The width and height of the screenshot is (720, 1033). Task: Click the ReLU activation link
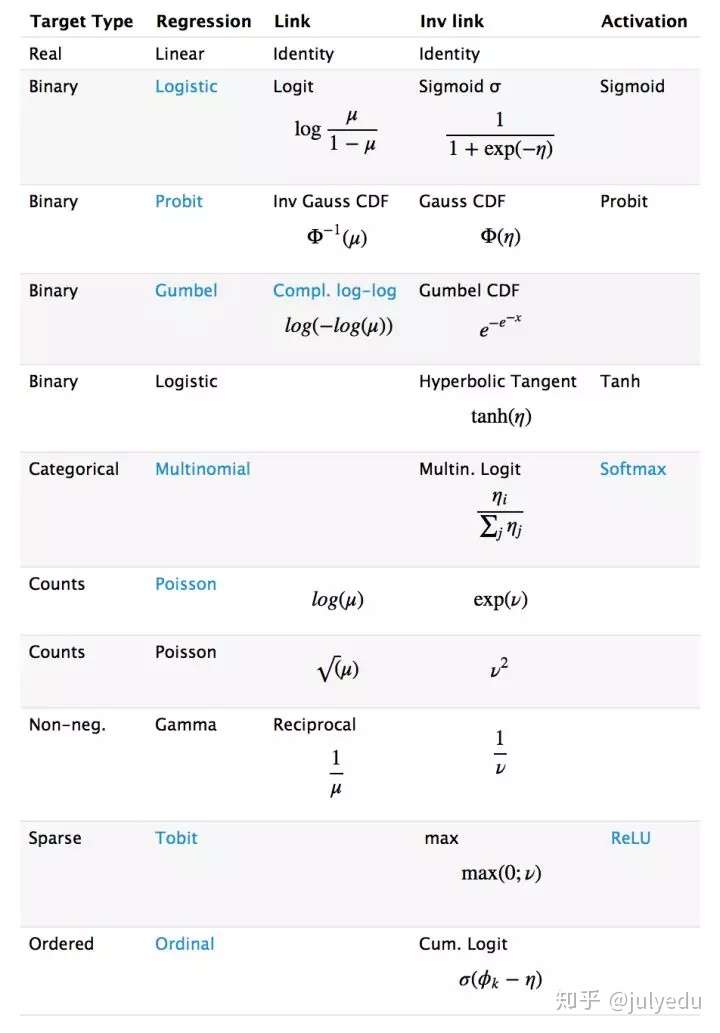630,838
